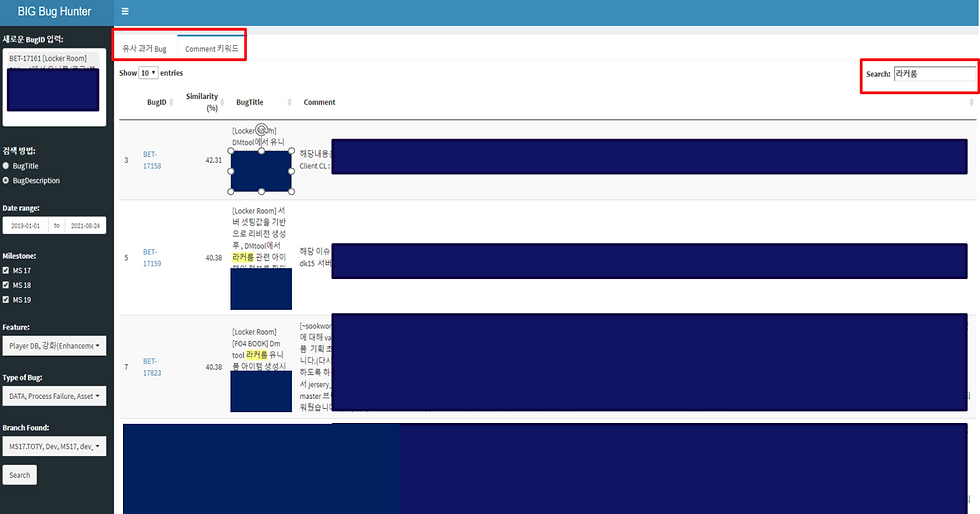
Task: Click row number 5 cell
Action: [x=126, y=258]
